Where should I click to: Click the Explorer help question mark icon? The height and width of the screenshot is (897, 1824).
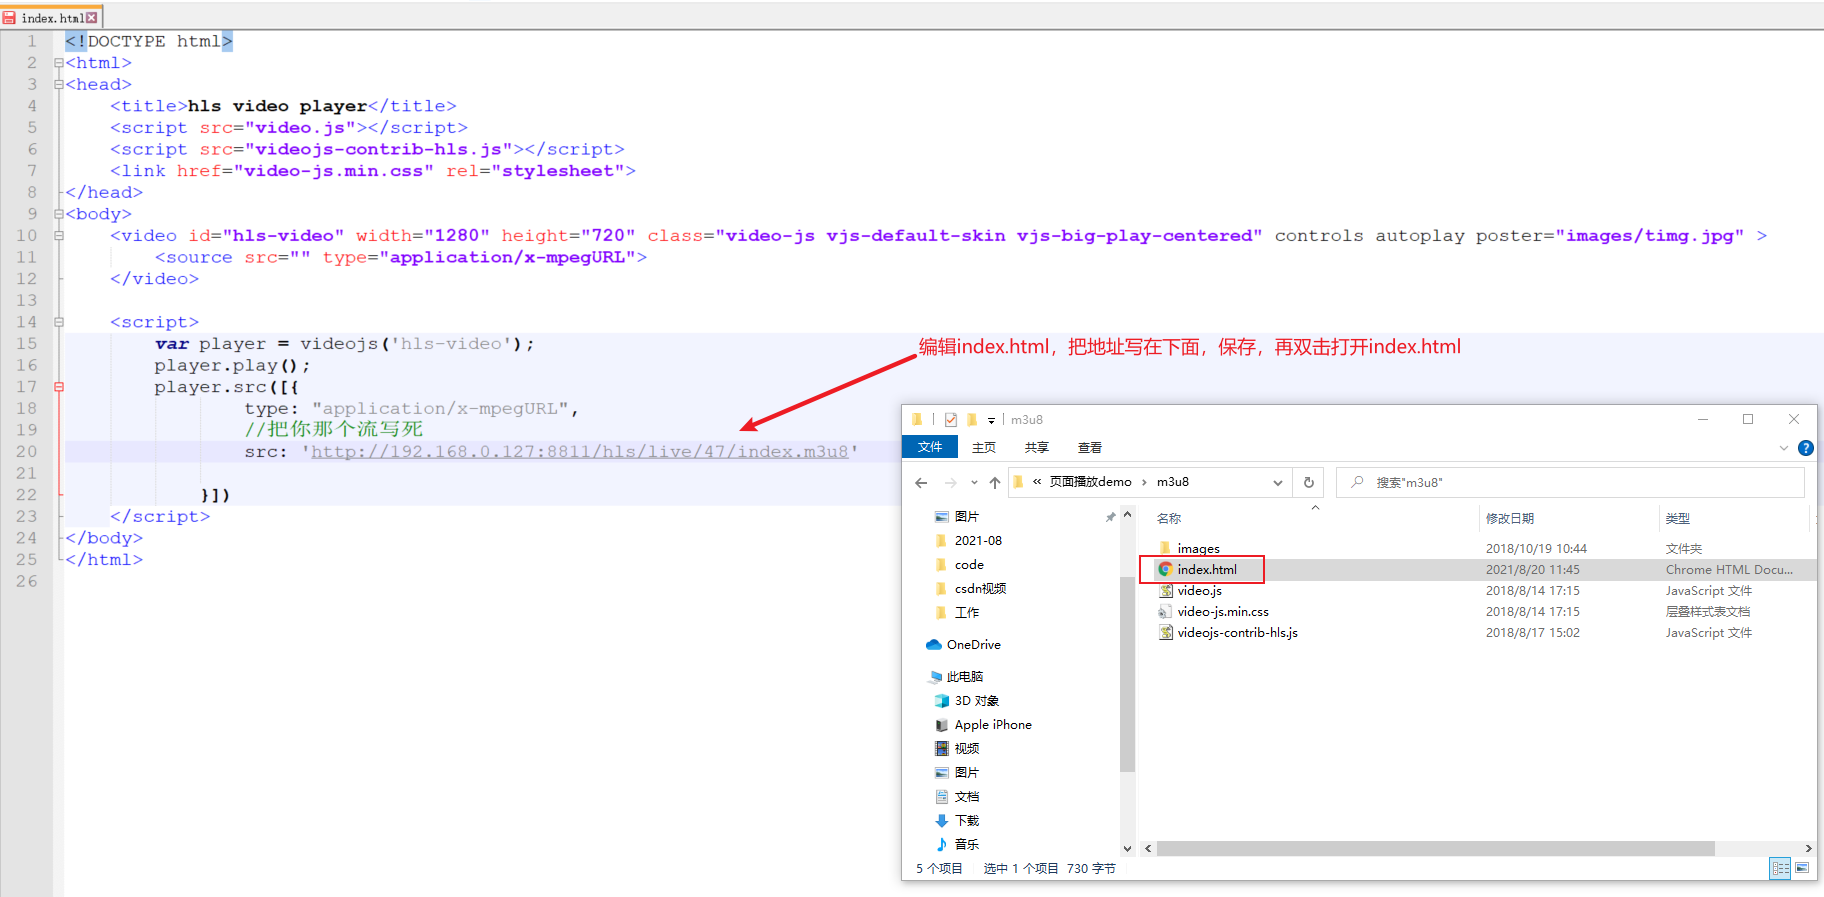[1805, 448]
